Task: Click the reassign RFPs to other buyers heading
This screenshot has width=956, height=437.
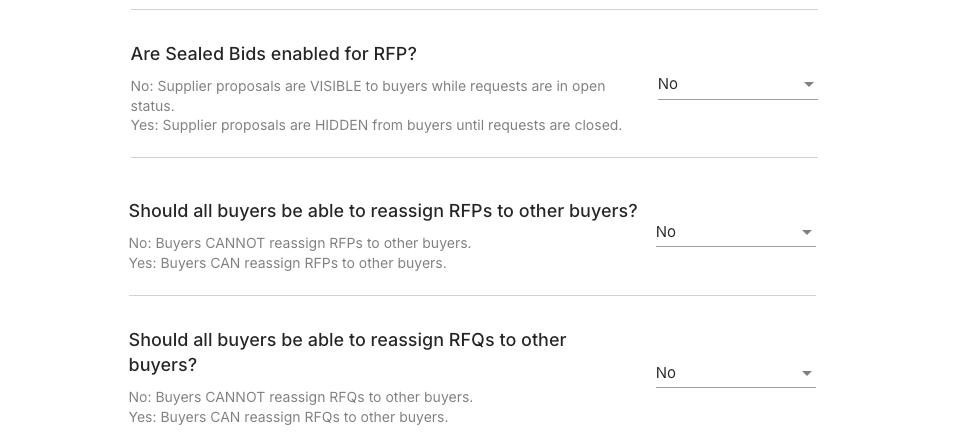Action: 383,211
